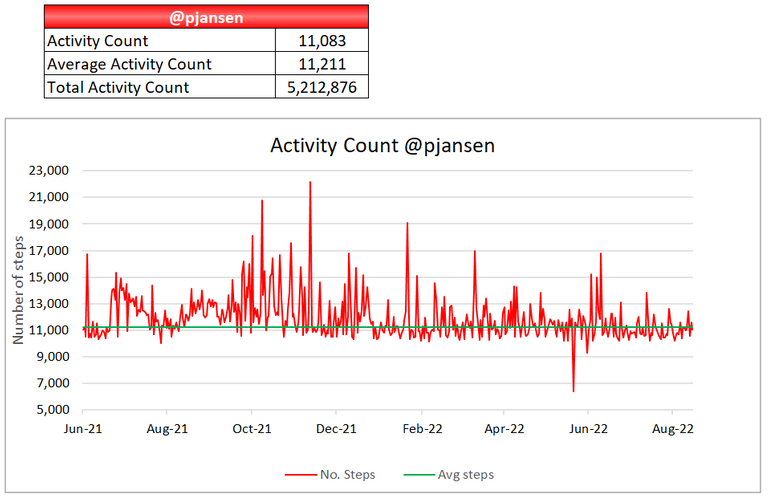Screen dimensions: 768x499
Task: Click the 17,000 y-axis label
Action: coord(48,251)
